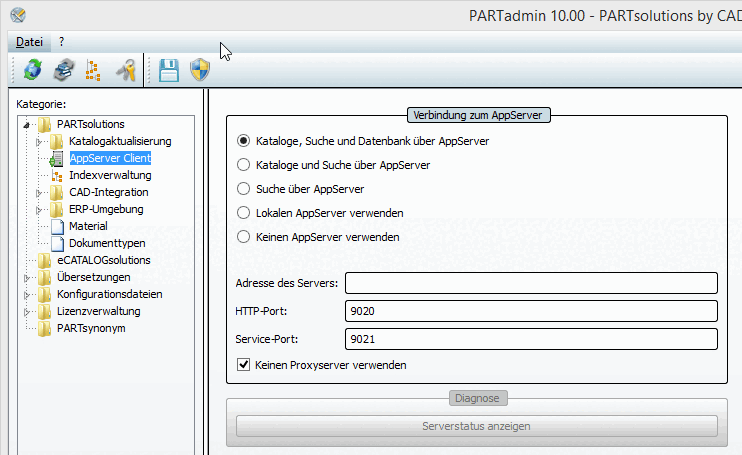Collapse the PARTsolutions root node

pos(24,125)
